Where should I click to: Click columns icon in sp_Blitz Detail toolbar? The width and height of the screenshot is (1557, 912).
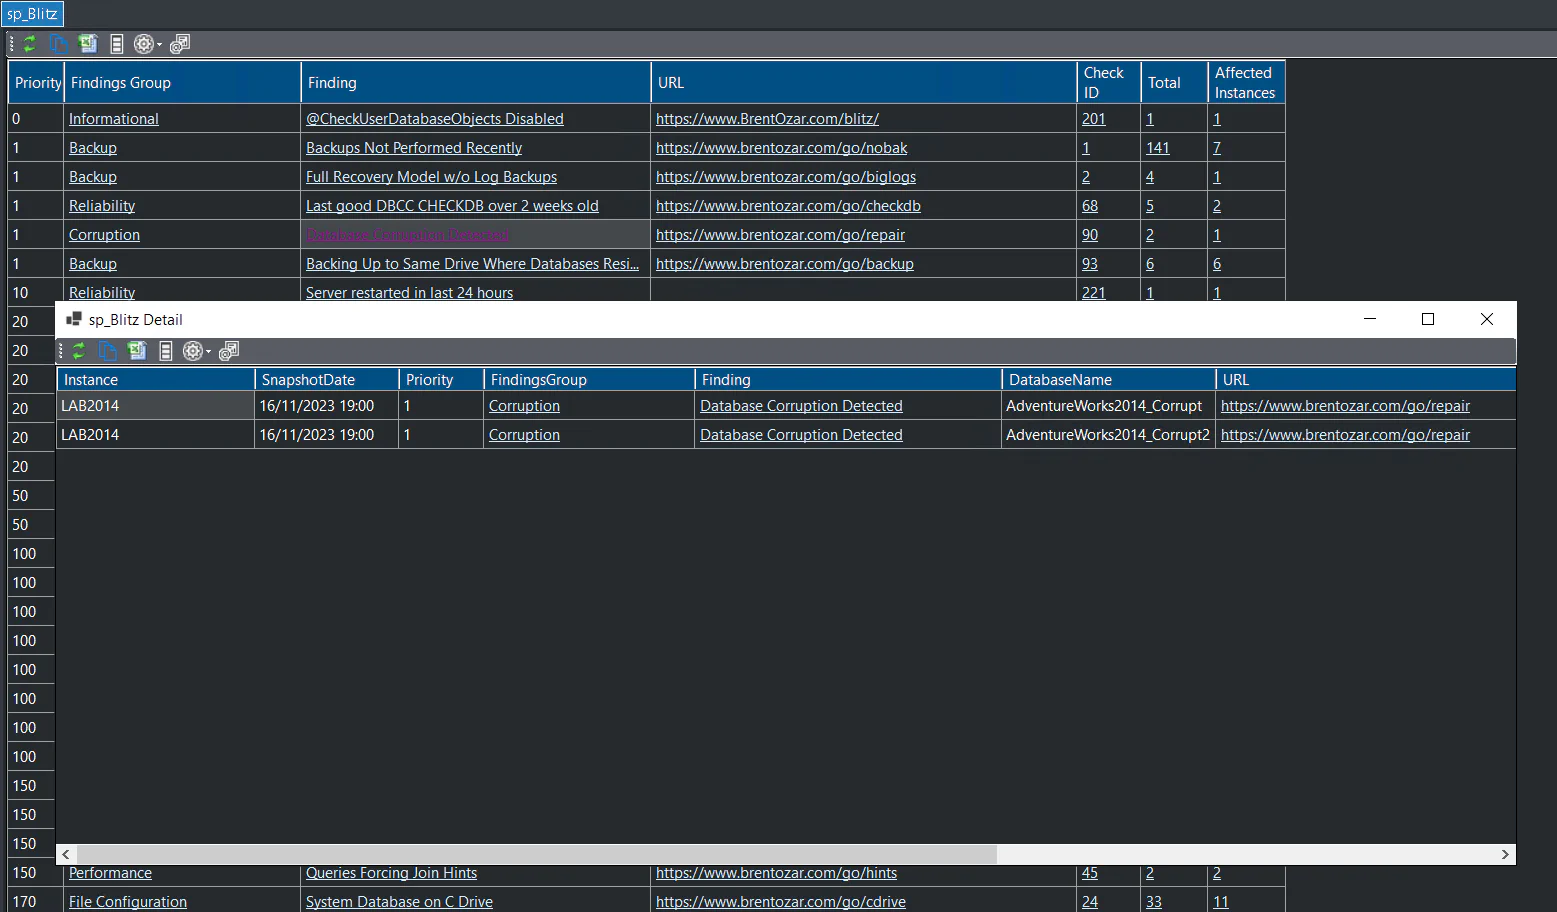pyautogui.click(x=166, y=351)
